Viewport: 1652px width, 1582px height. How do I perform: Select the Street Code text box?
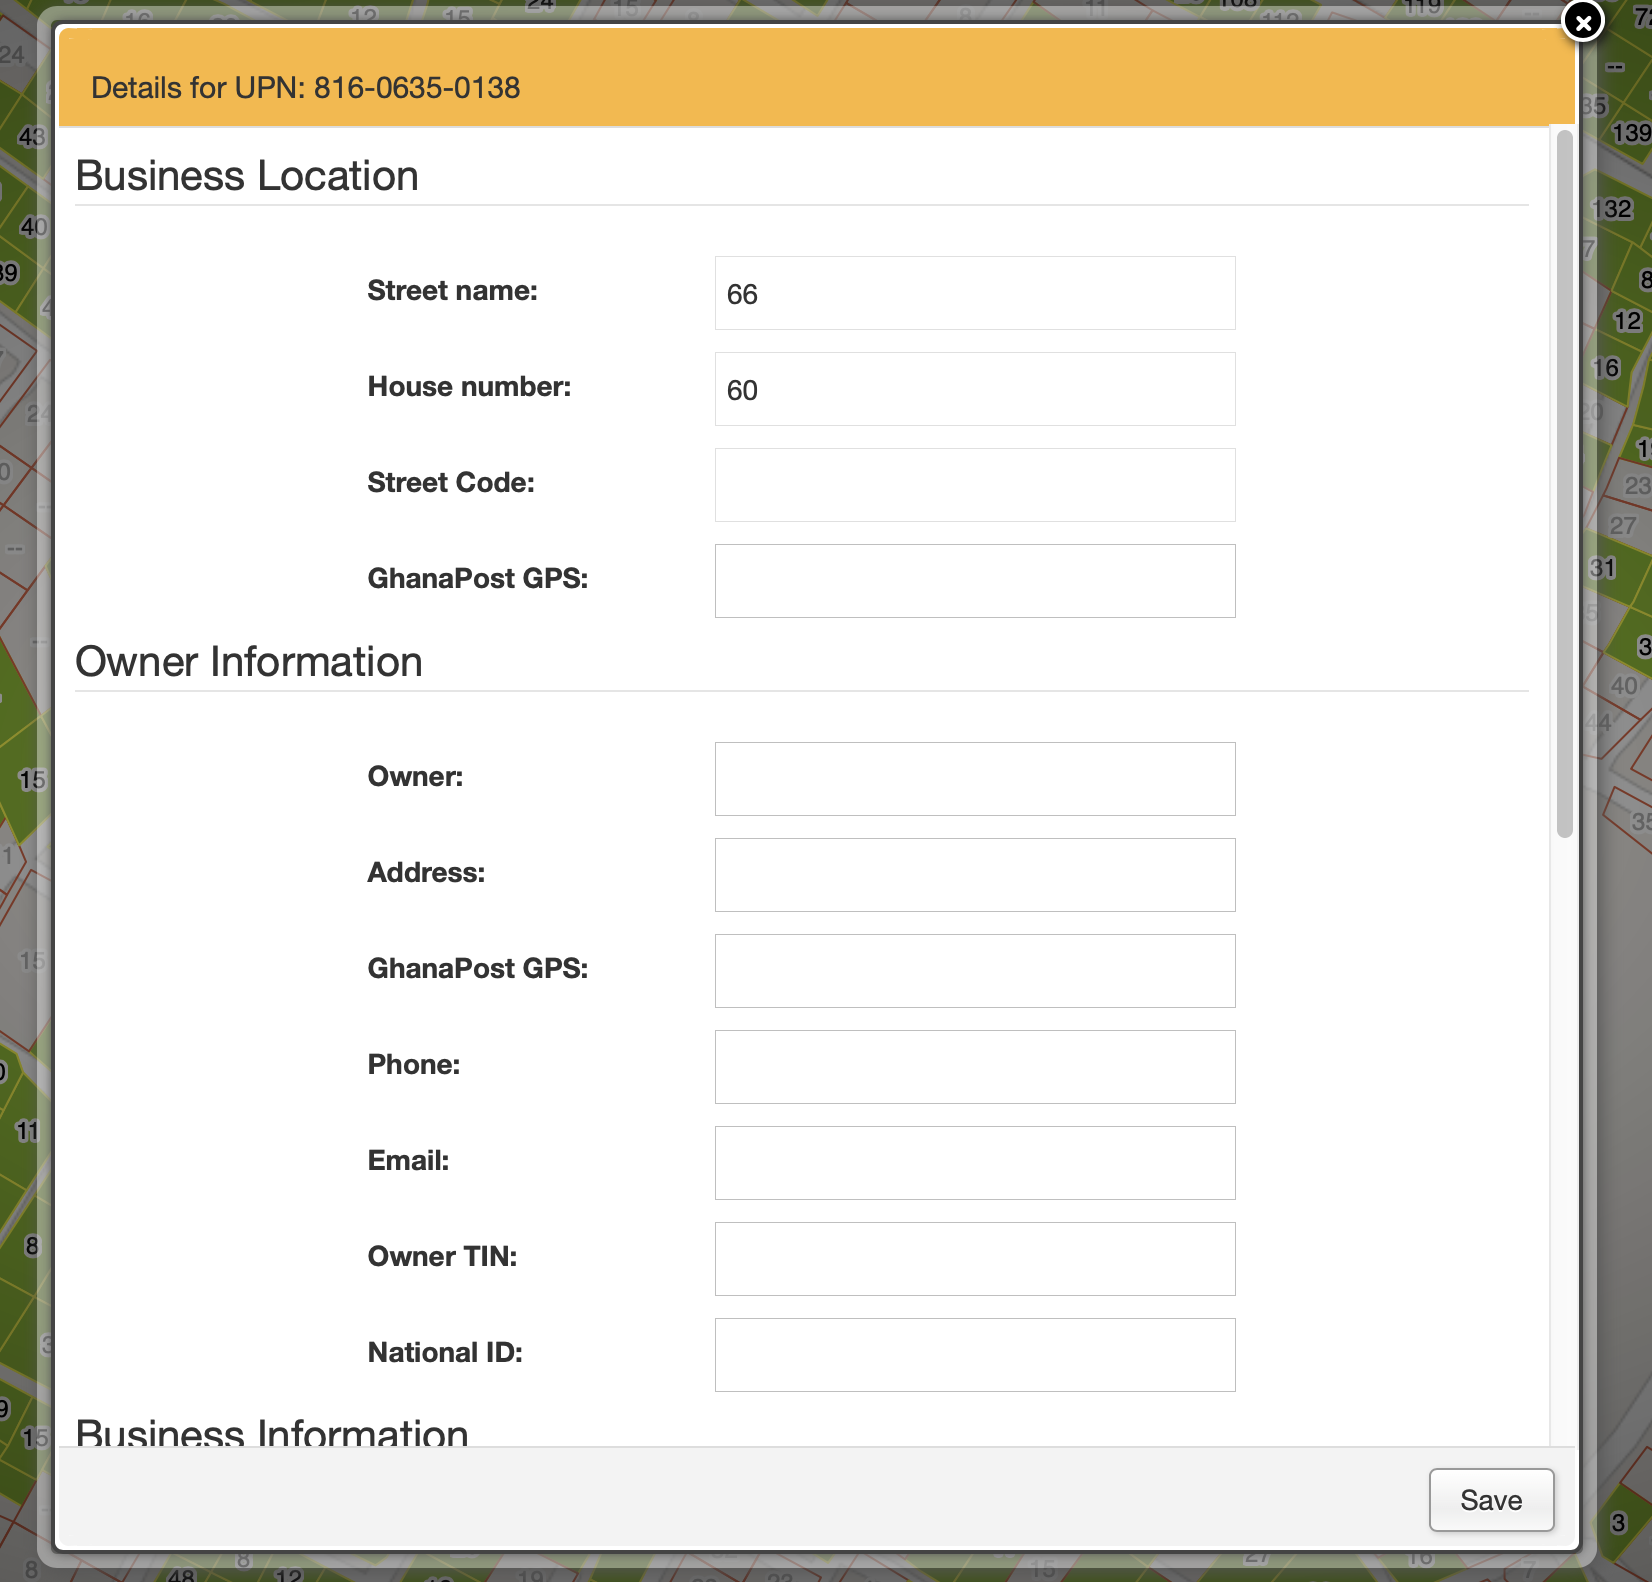point(974,486)
